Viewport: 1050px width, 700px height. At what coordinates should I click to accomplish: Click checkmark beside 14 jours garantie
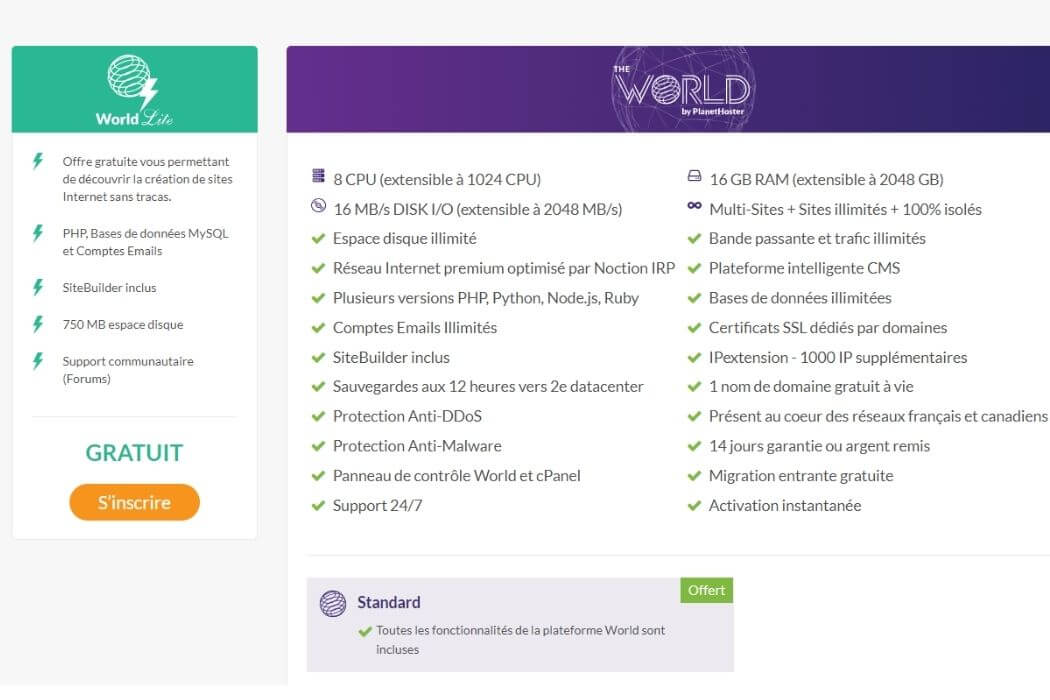point(694,446)
